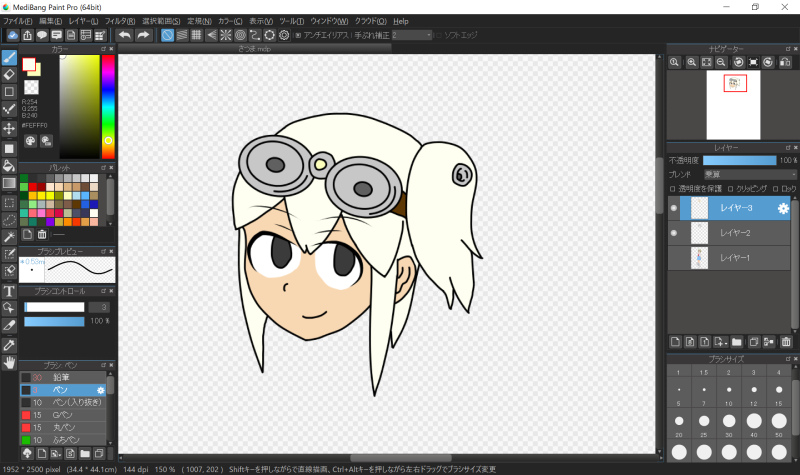The width and height of the screenshot is (800, 475).
Task: Click the layer opacity slider
Action: tap(739, 160)
